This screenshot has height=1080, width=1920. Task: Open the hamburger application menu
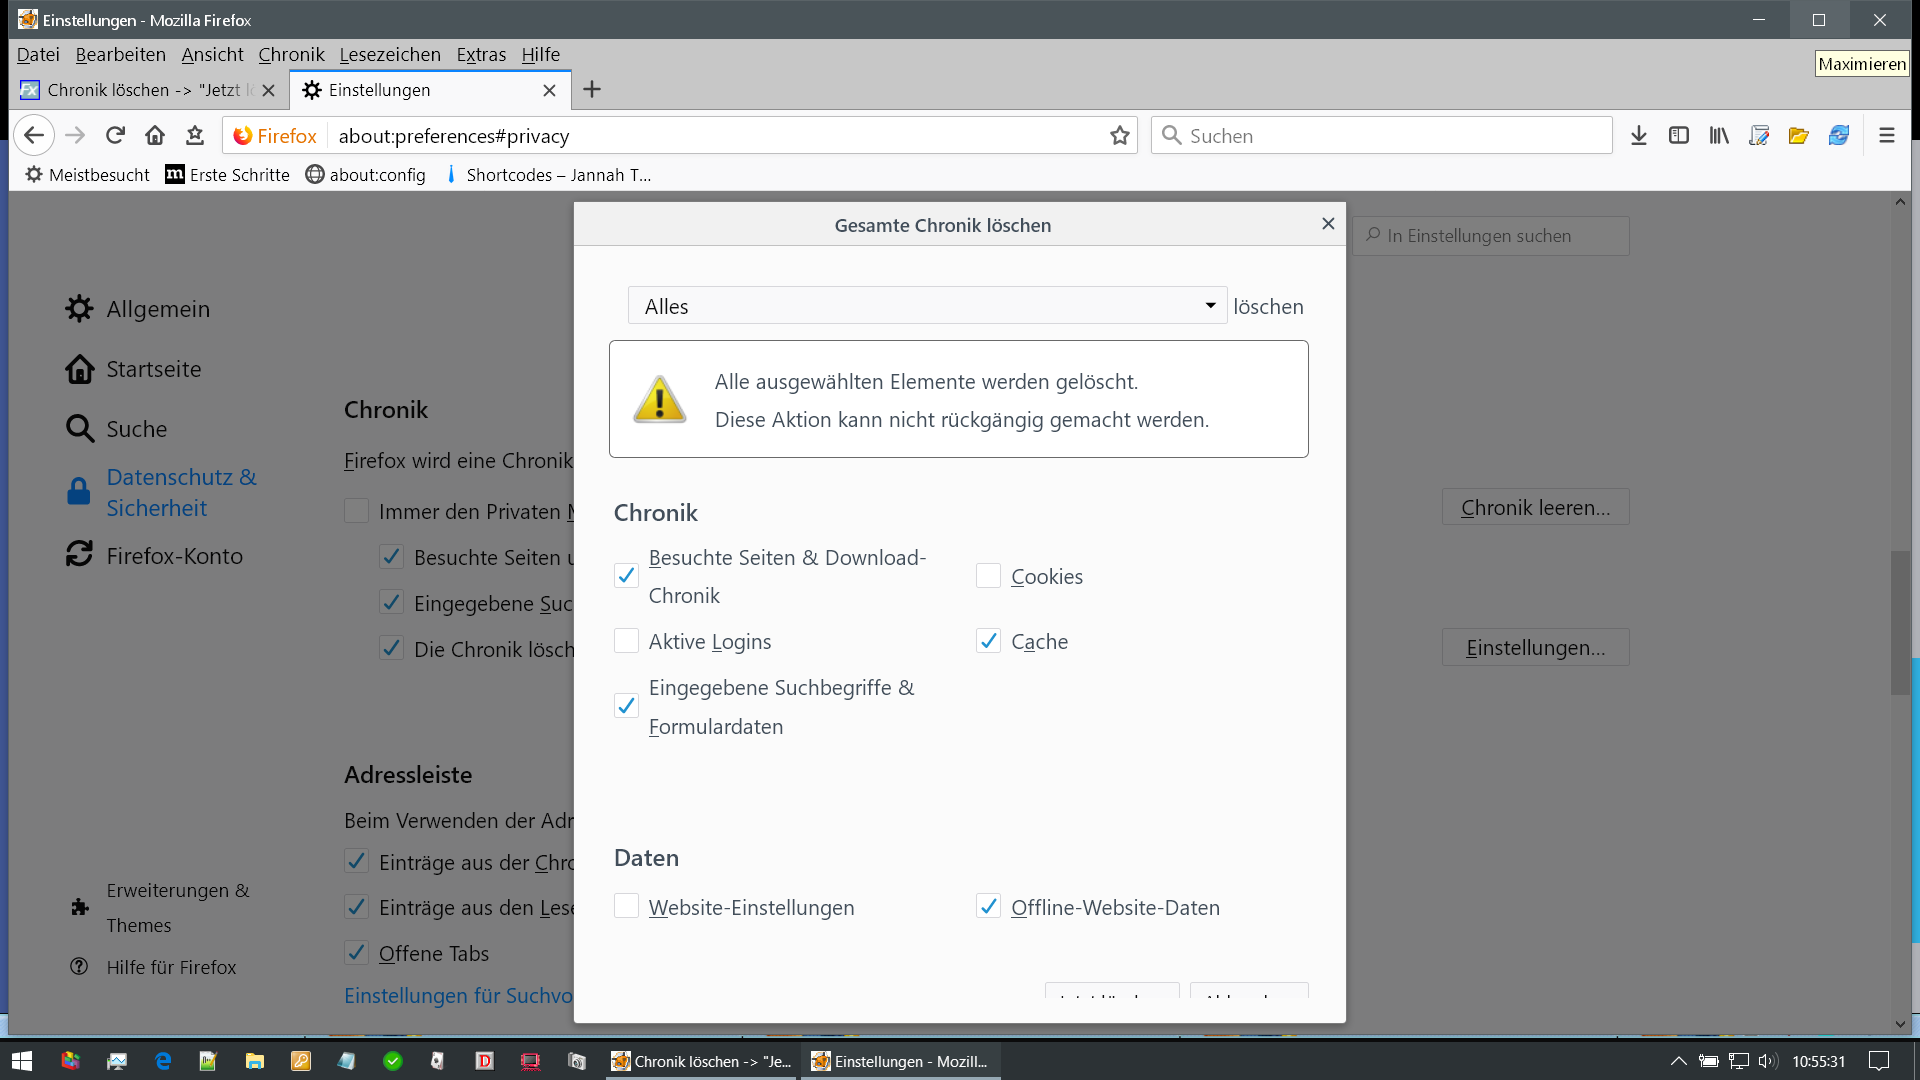click(x=1886, y=135)
